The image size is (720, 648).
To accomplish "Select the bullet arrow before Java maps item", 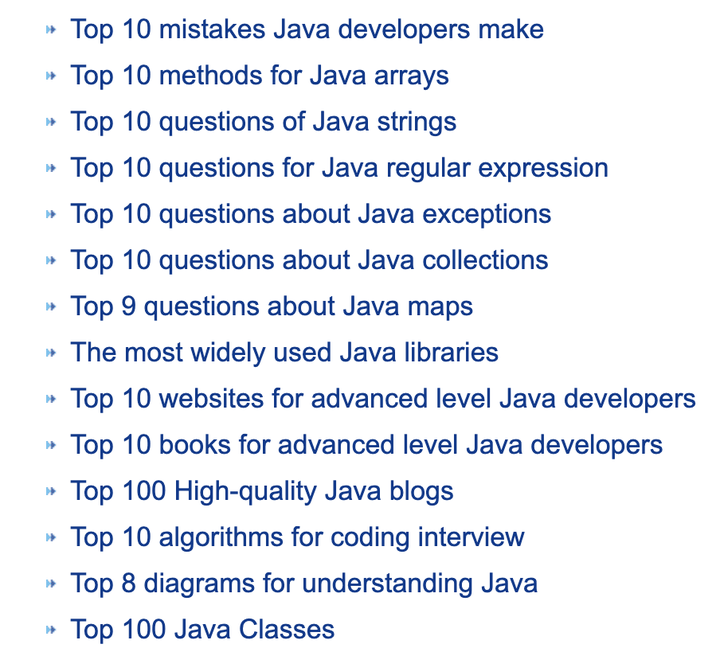I will pyautogui.click(x=51, y=307).
